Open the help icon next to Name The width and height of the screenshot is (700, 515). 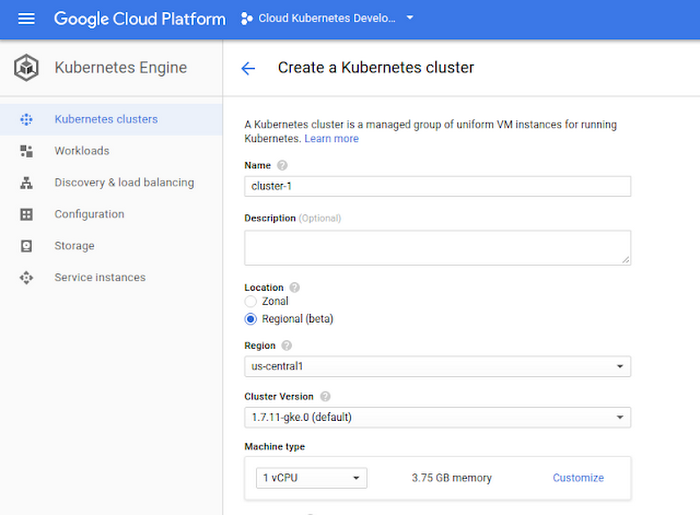click(x=282, y=166)
